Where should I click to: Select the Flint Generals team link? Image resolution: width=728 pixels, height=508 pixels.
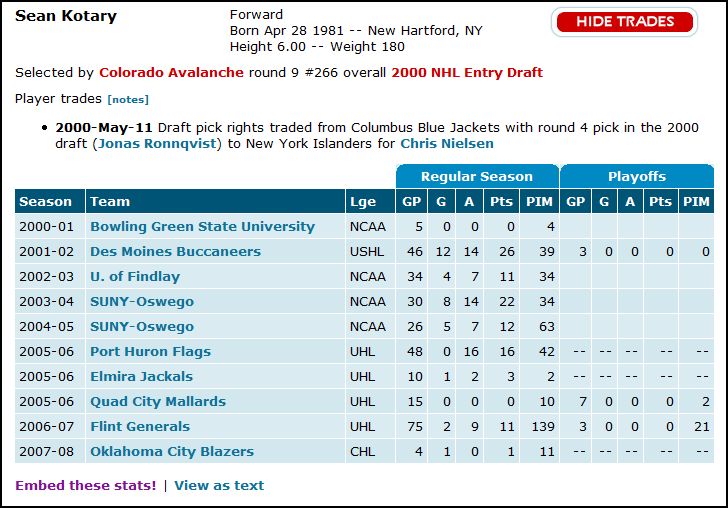(x=140, y=427)
